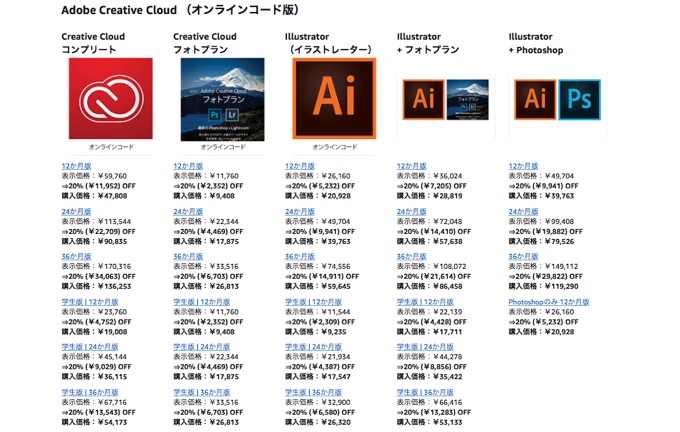This screenshot has width=680, height=432.
Task: Open 12か月版 link under Illustrator (イラストレーター)
Action: click(300, 166)
